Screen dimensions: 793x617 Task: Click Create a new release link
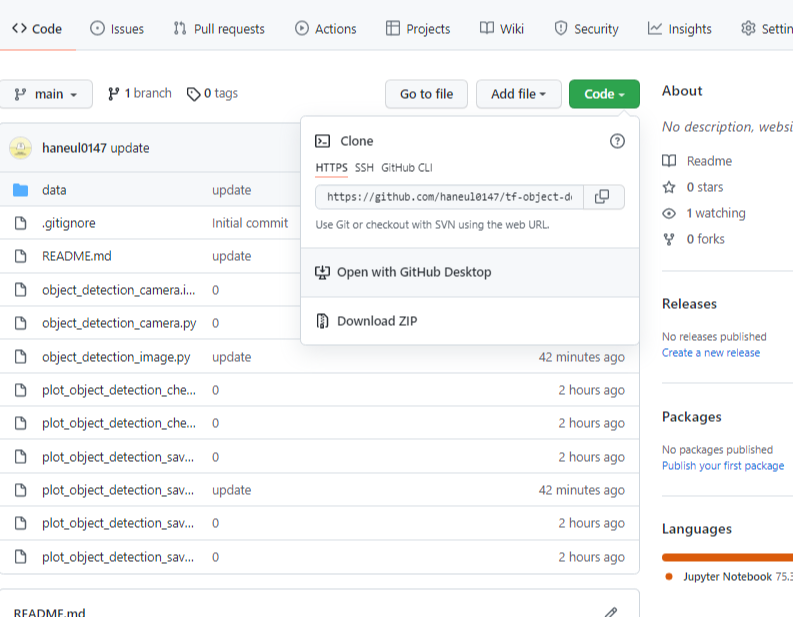(711, 353)
